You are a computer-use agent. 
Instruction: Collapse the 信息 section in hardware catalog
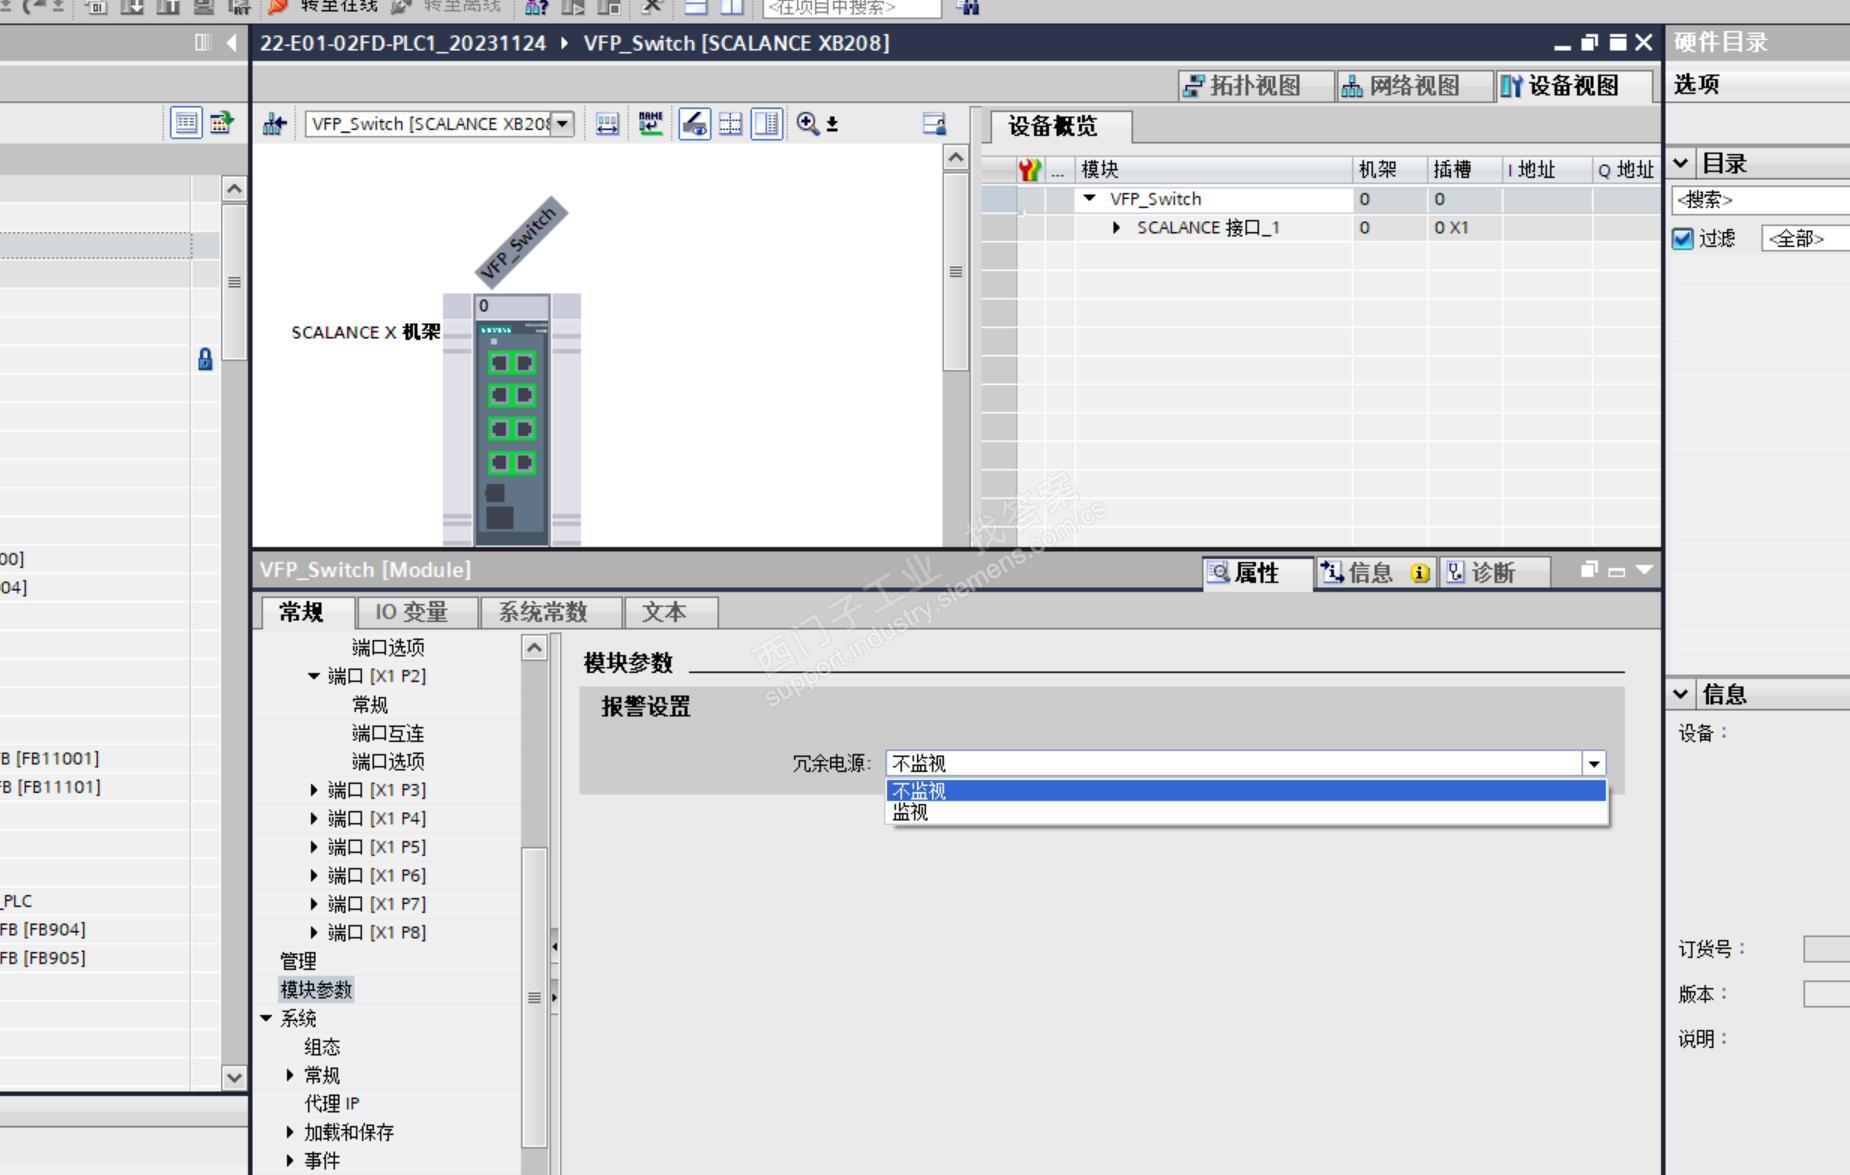click(x=1681, y=693)
